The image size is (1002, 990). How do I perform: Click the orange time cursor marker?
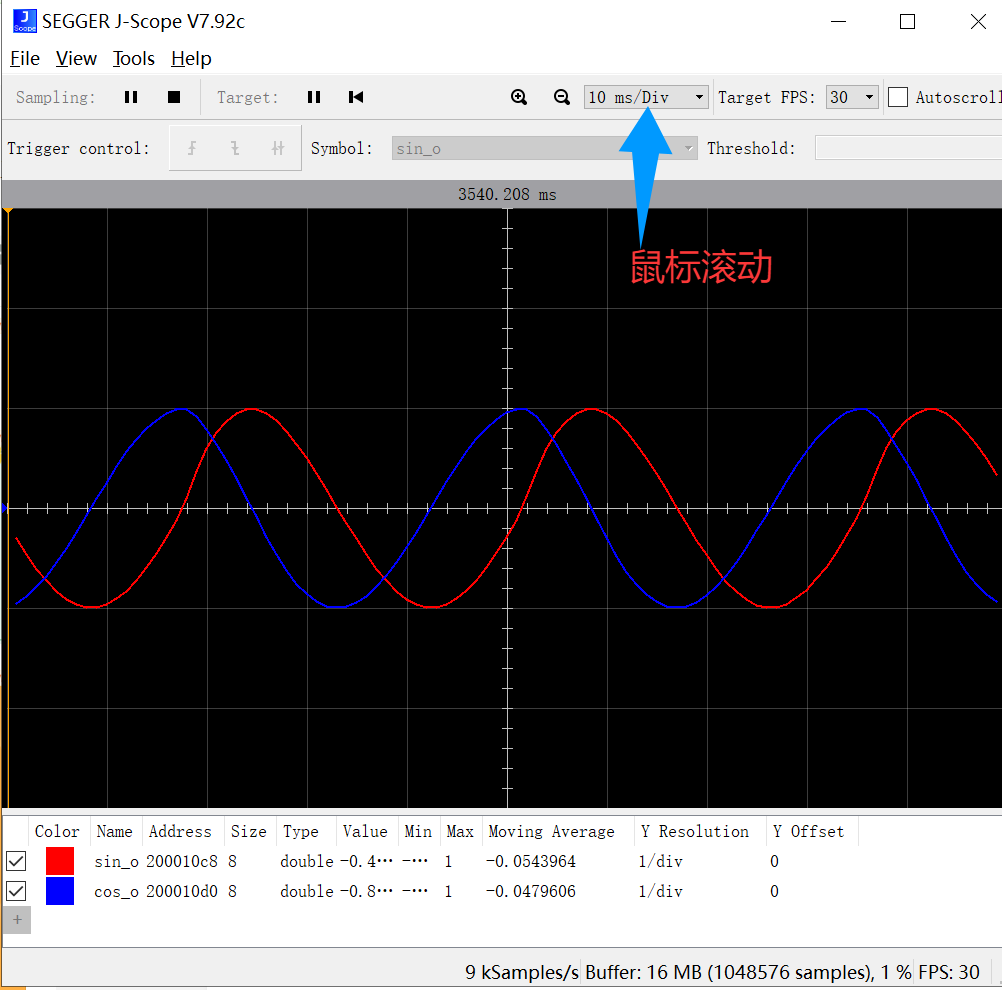tap(8, 212)
